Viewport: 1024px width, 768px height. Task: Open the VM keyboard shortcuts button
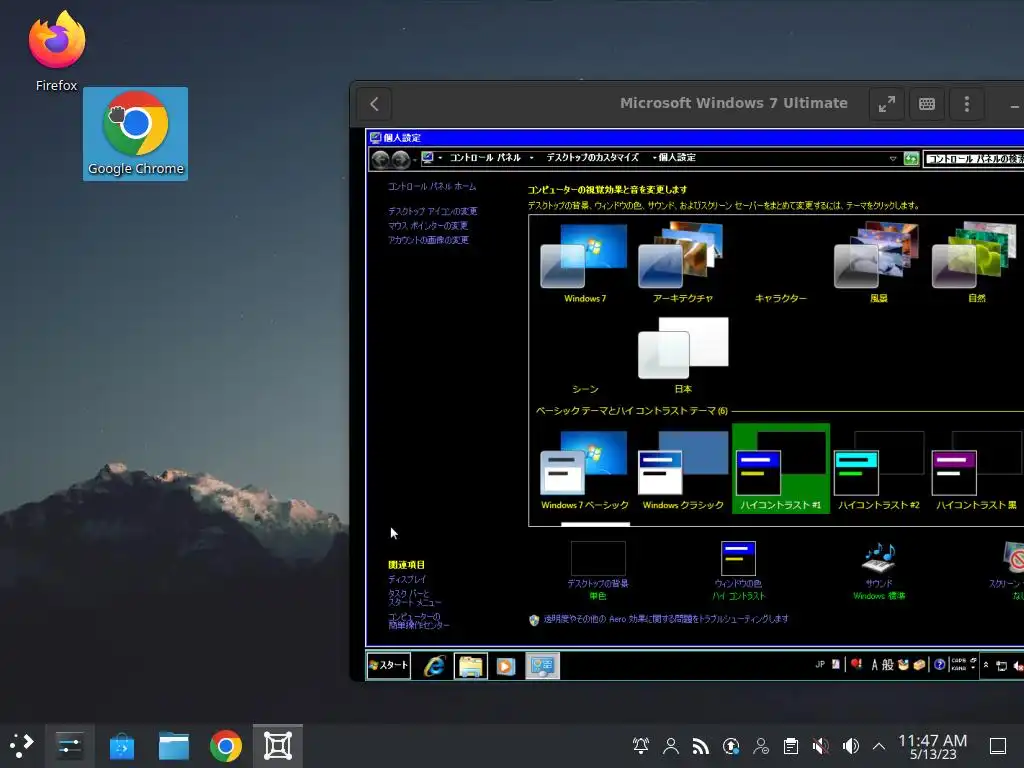click(x=926, y=104)
